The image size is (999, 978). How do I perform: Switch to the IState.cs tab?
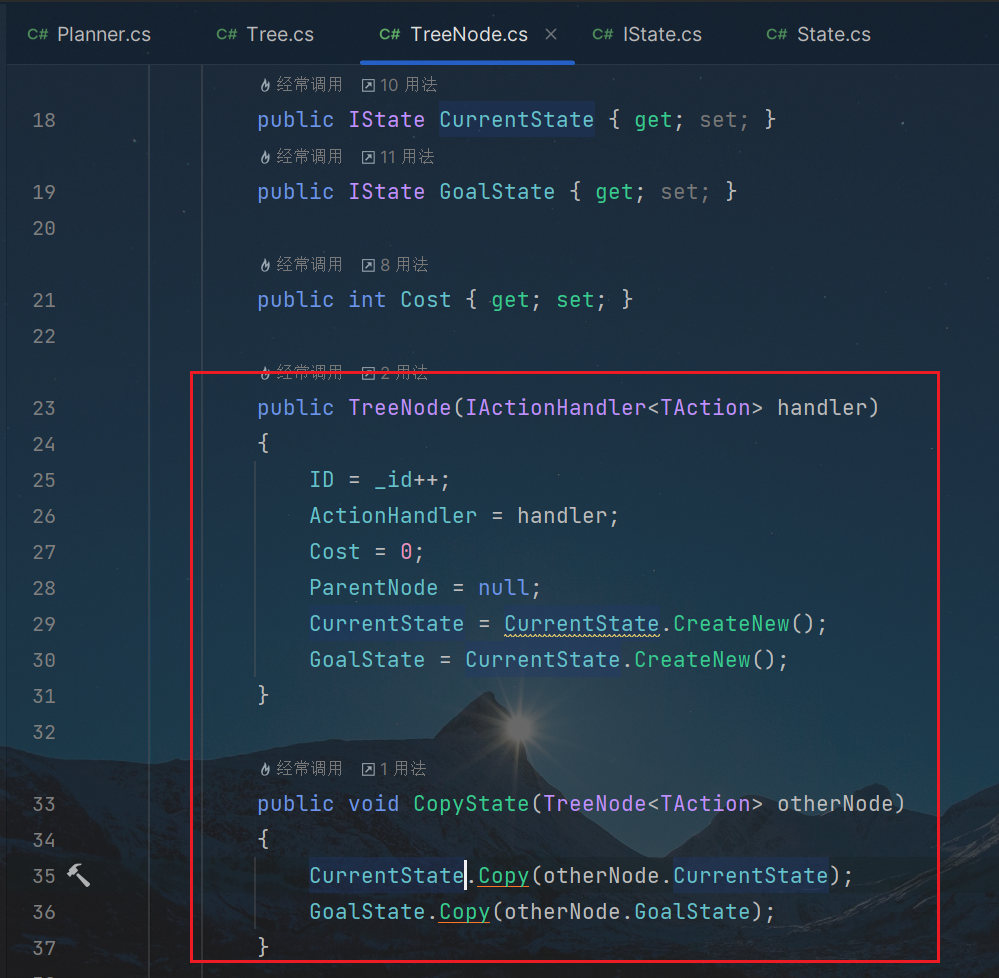tap(647, 34)
